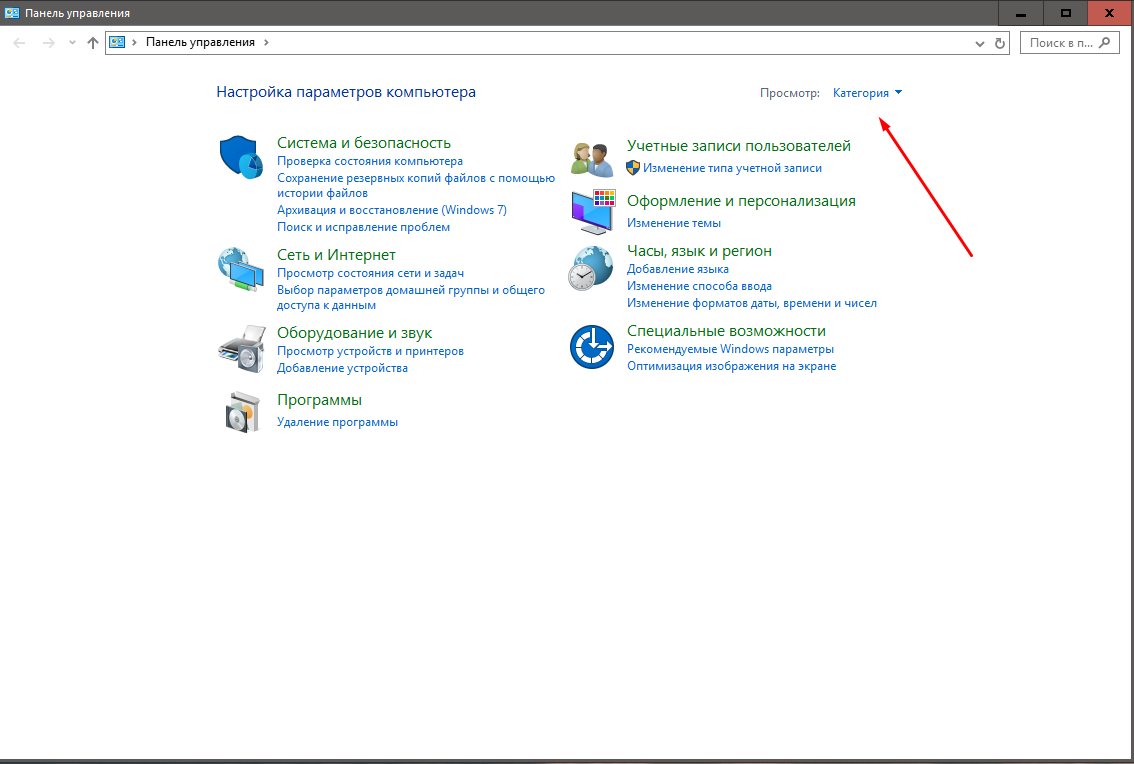Open Часы, язык и регион category
The height and width of the screenshot is (764, 1134).
pos(699,251)
